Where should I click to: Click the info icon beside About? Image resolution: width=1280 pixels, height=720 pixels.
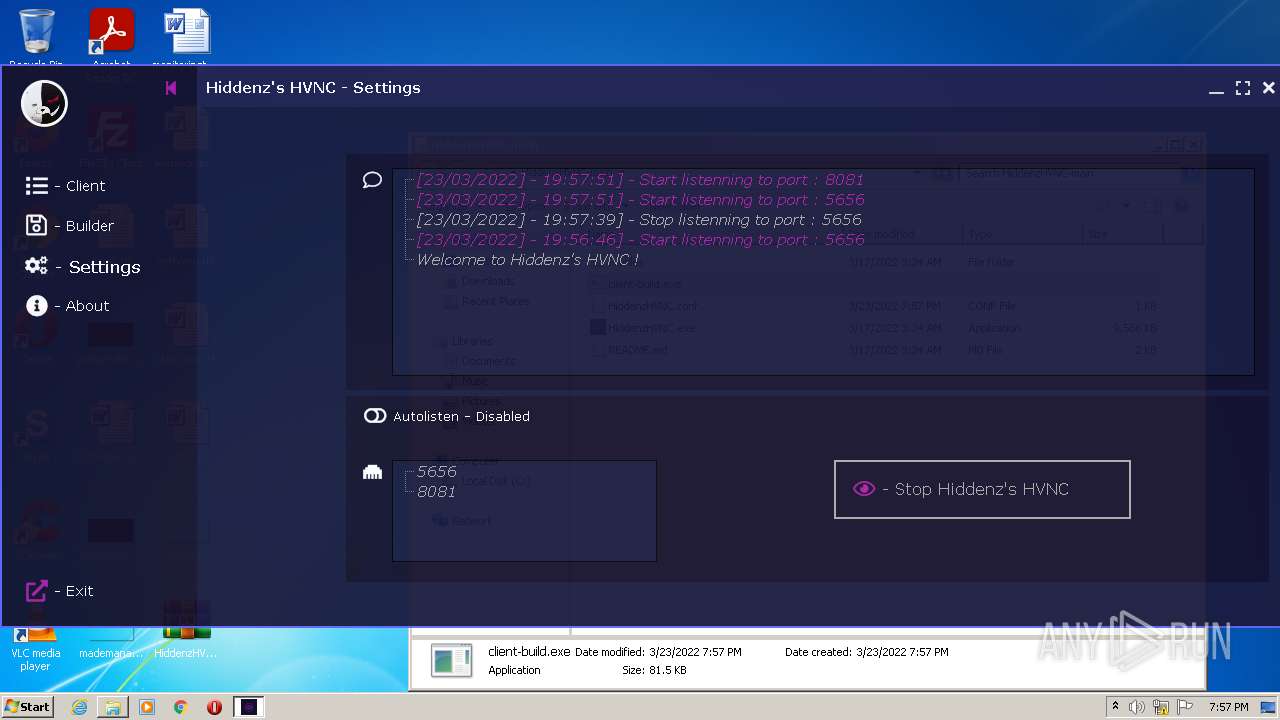(37, 306)
